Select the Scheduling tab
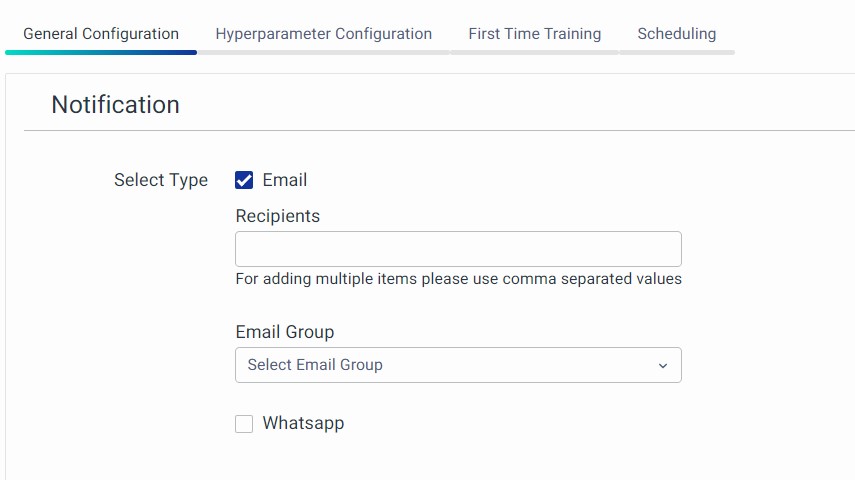Viewport: 855px width, 480px height. point(676,33)
